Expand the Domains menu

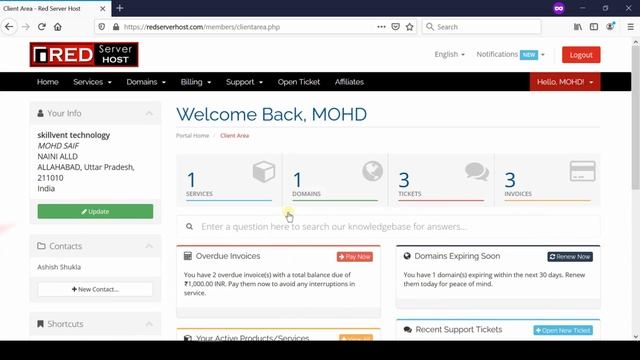point(146,82)
